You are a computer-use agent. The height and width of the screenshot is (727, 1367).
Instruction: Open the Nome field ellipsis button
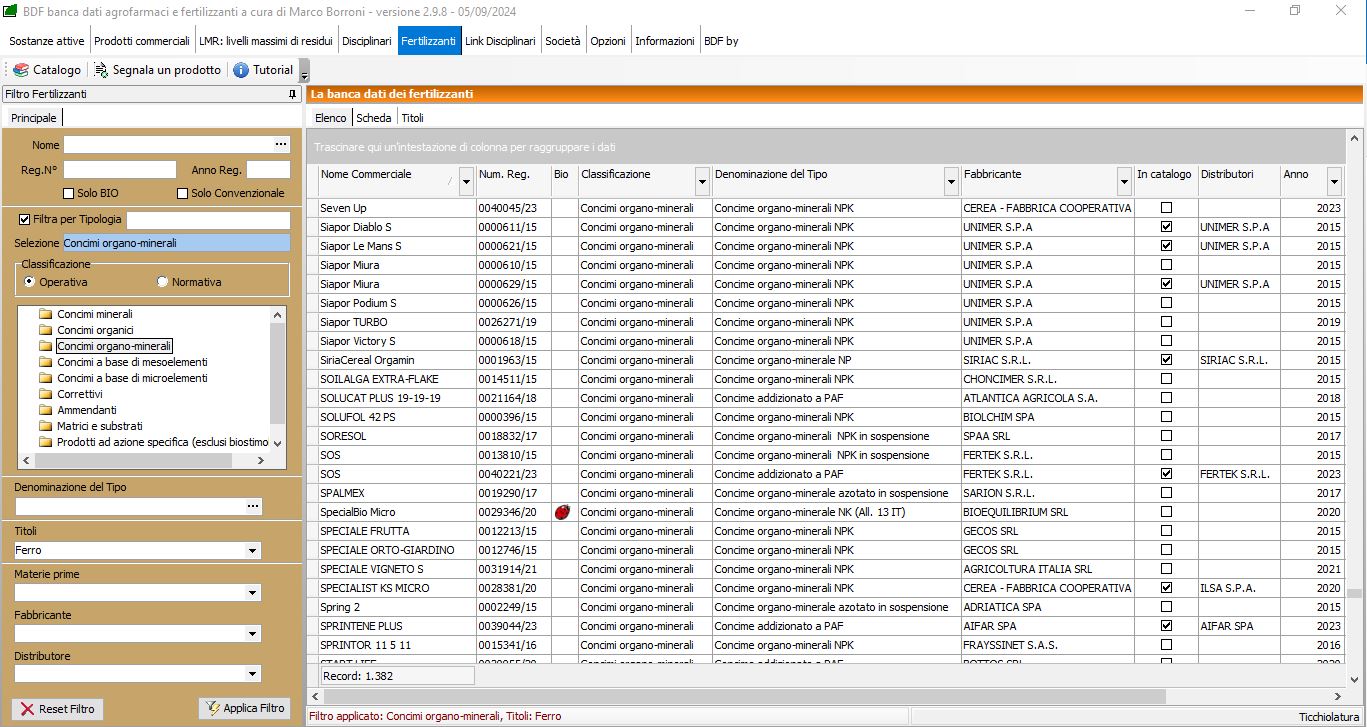[x=281, y=144]
